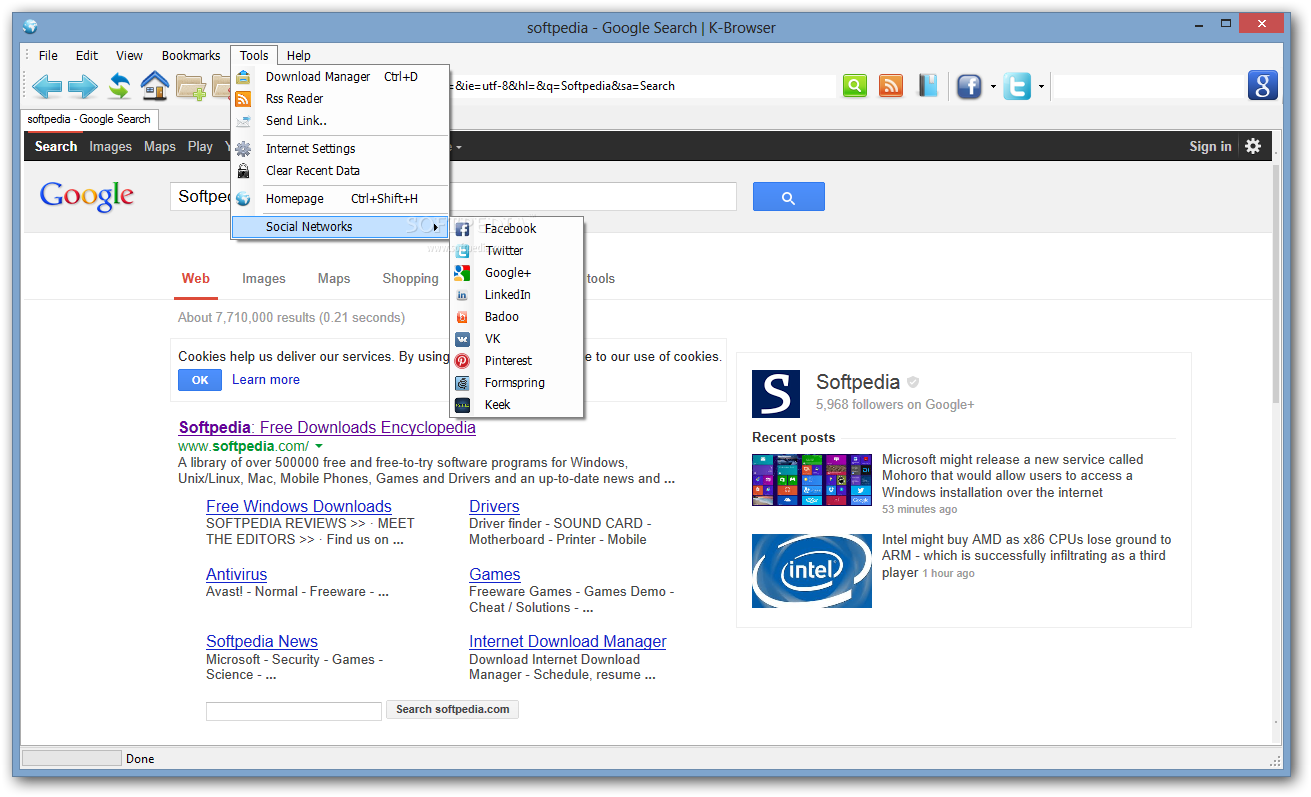Open the Help menu
The image size is (1311, 797).
298,56
